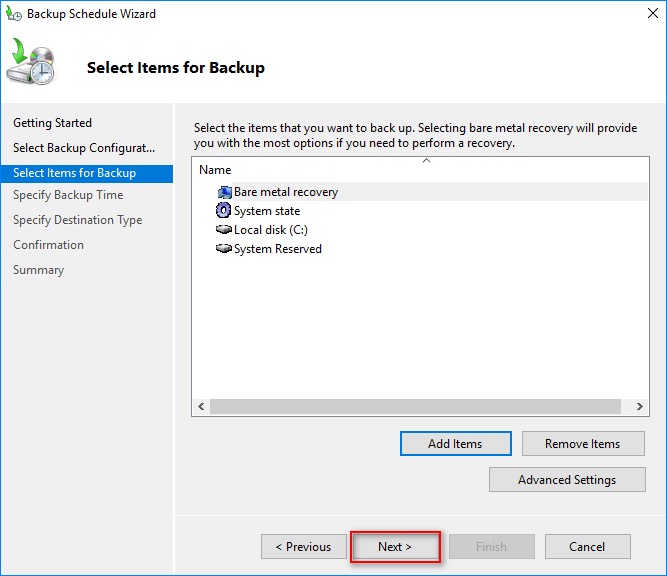Click the Bare metal recovery icon
667x576 pixels.
point(224,192)
